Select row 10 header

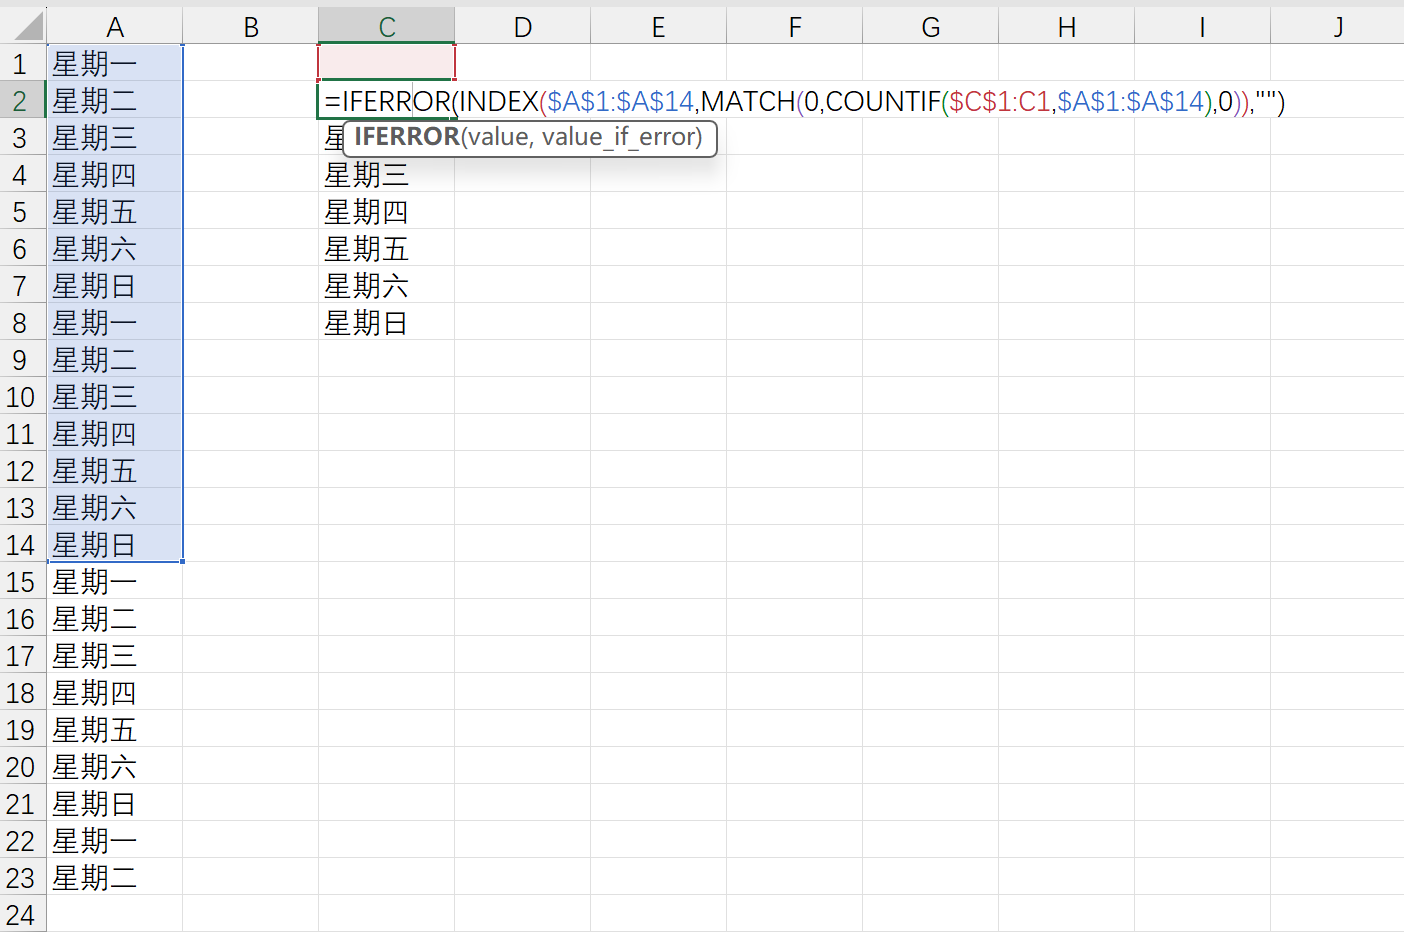click(x=23, y=396)
